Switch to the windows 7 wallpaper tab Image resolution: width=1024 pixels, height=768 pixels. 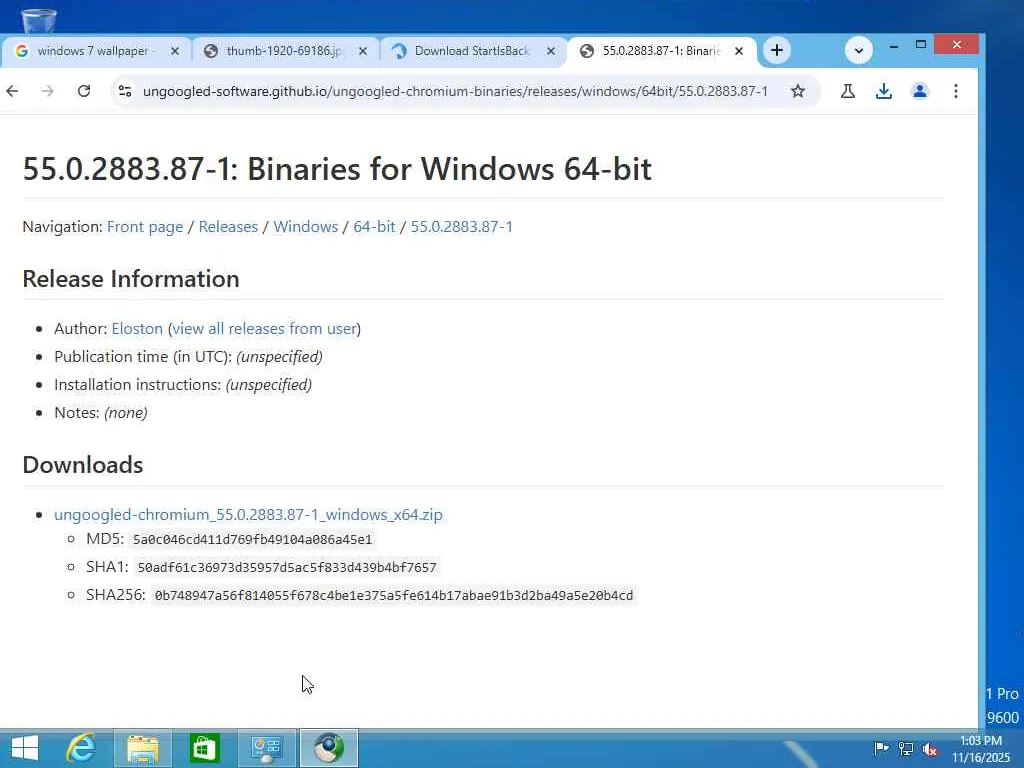pyautogui.click(x=93, y=50)
